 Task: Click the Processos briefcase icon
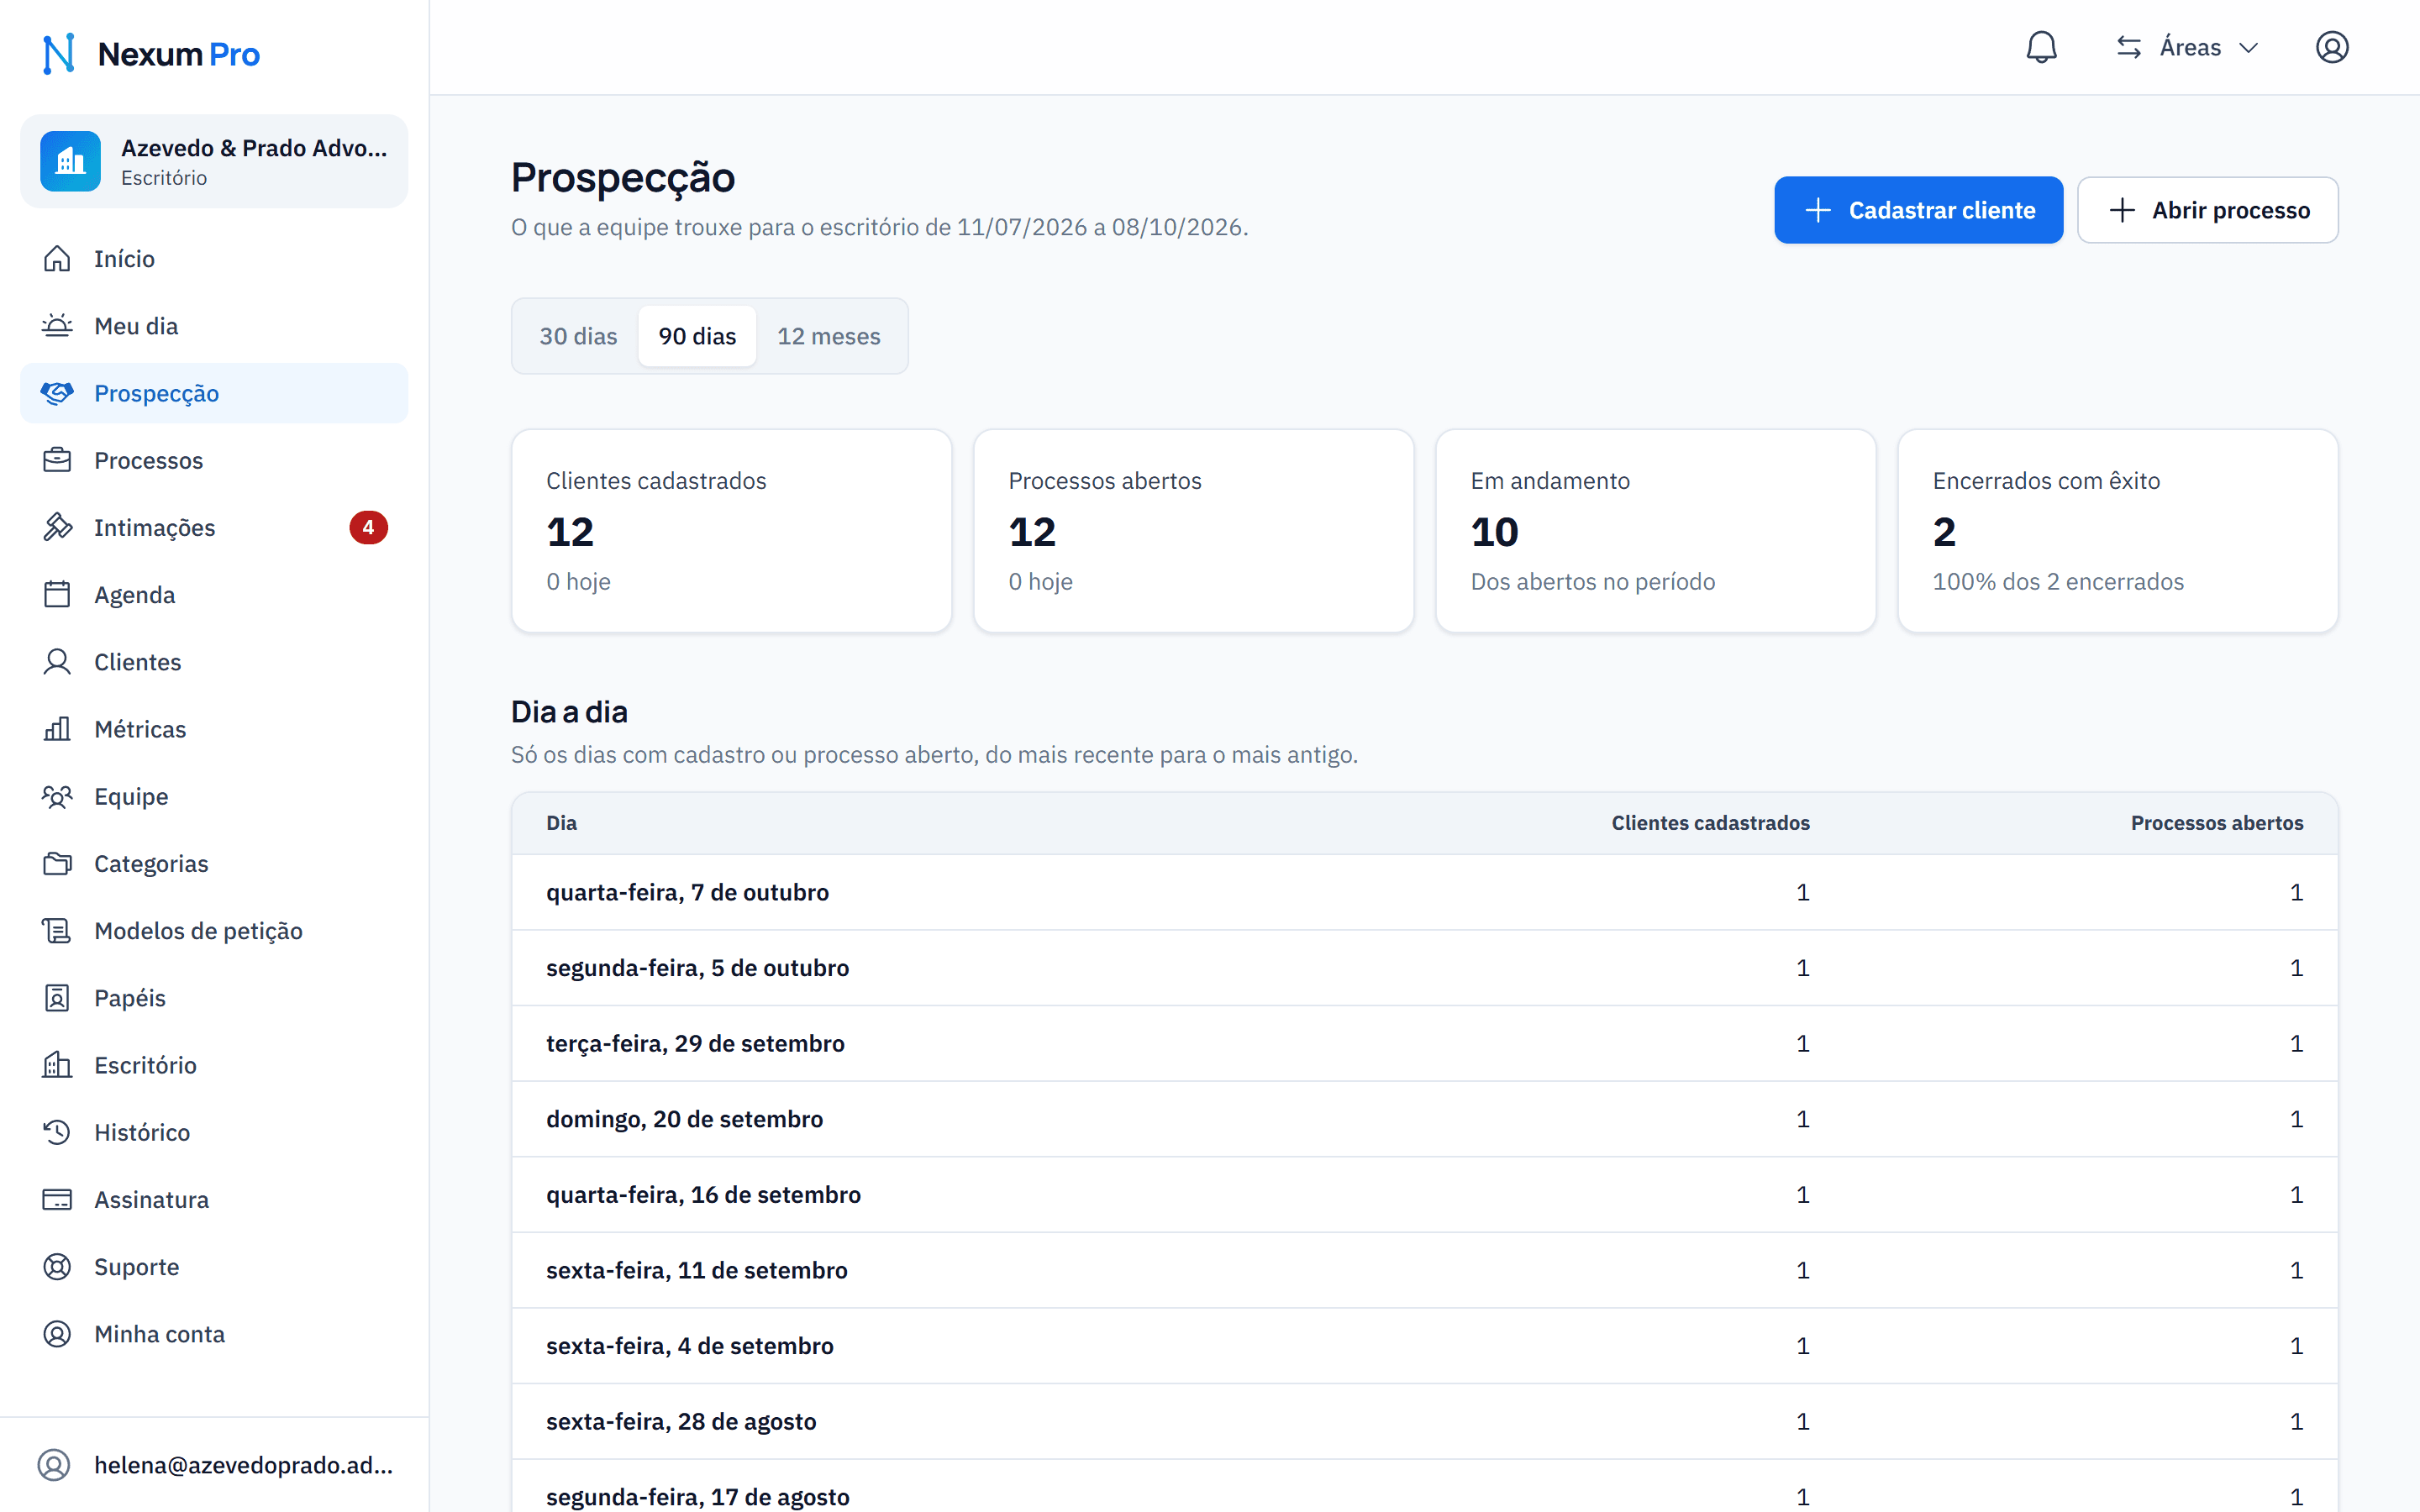57,460
